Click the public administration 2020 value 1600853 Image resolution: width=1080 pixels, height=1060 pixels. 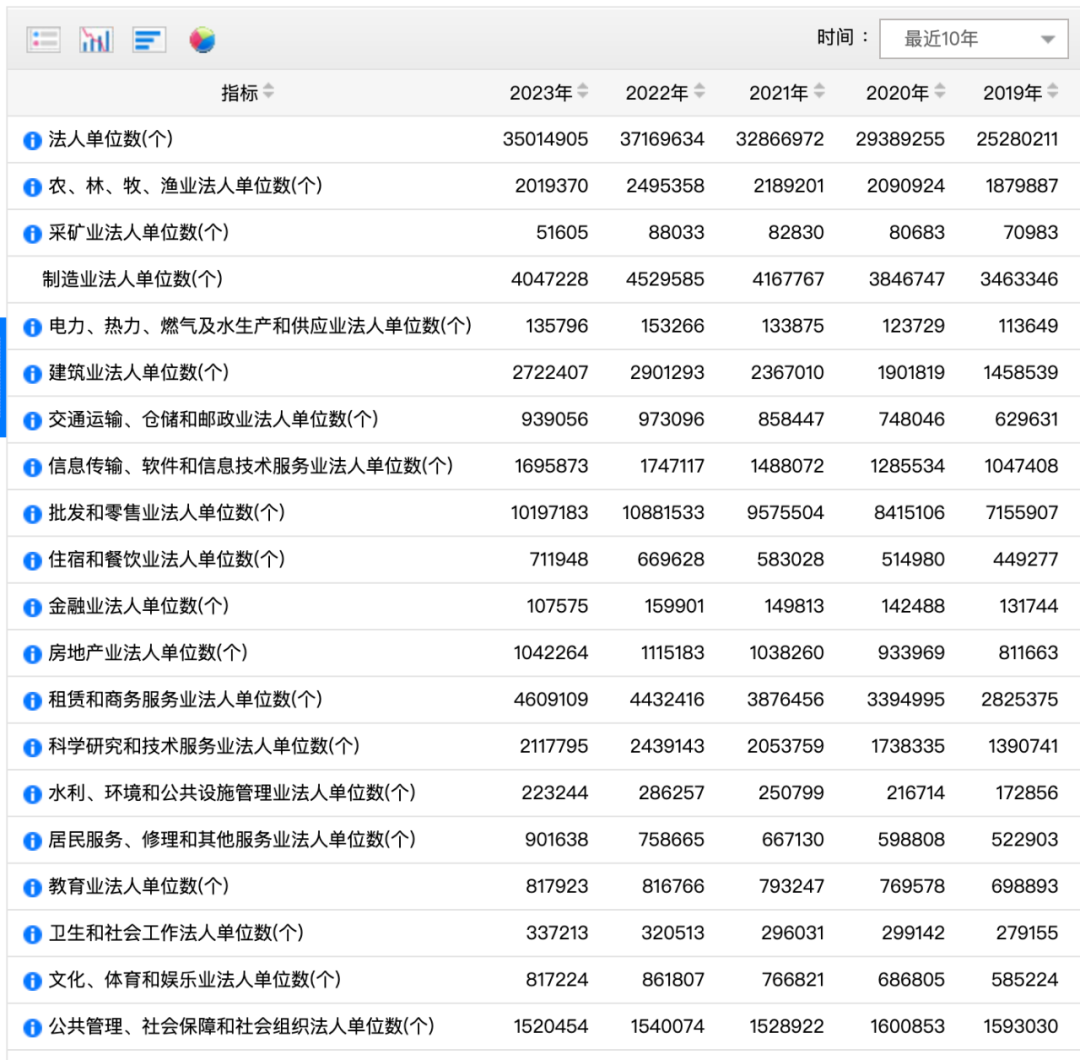(907, 1026)
